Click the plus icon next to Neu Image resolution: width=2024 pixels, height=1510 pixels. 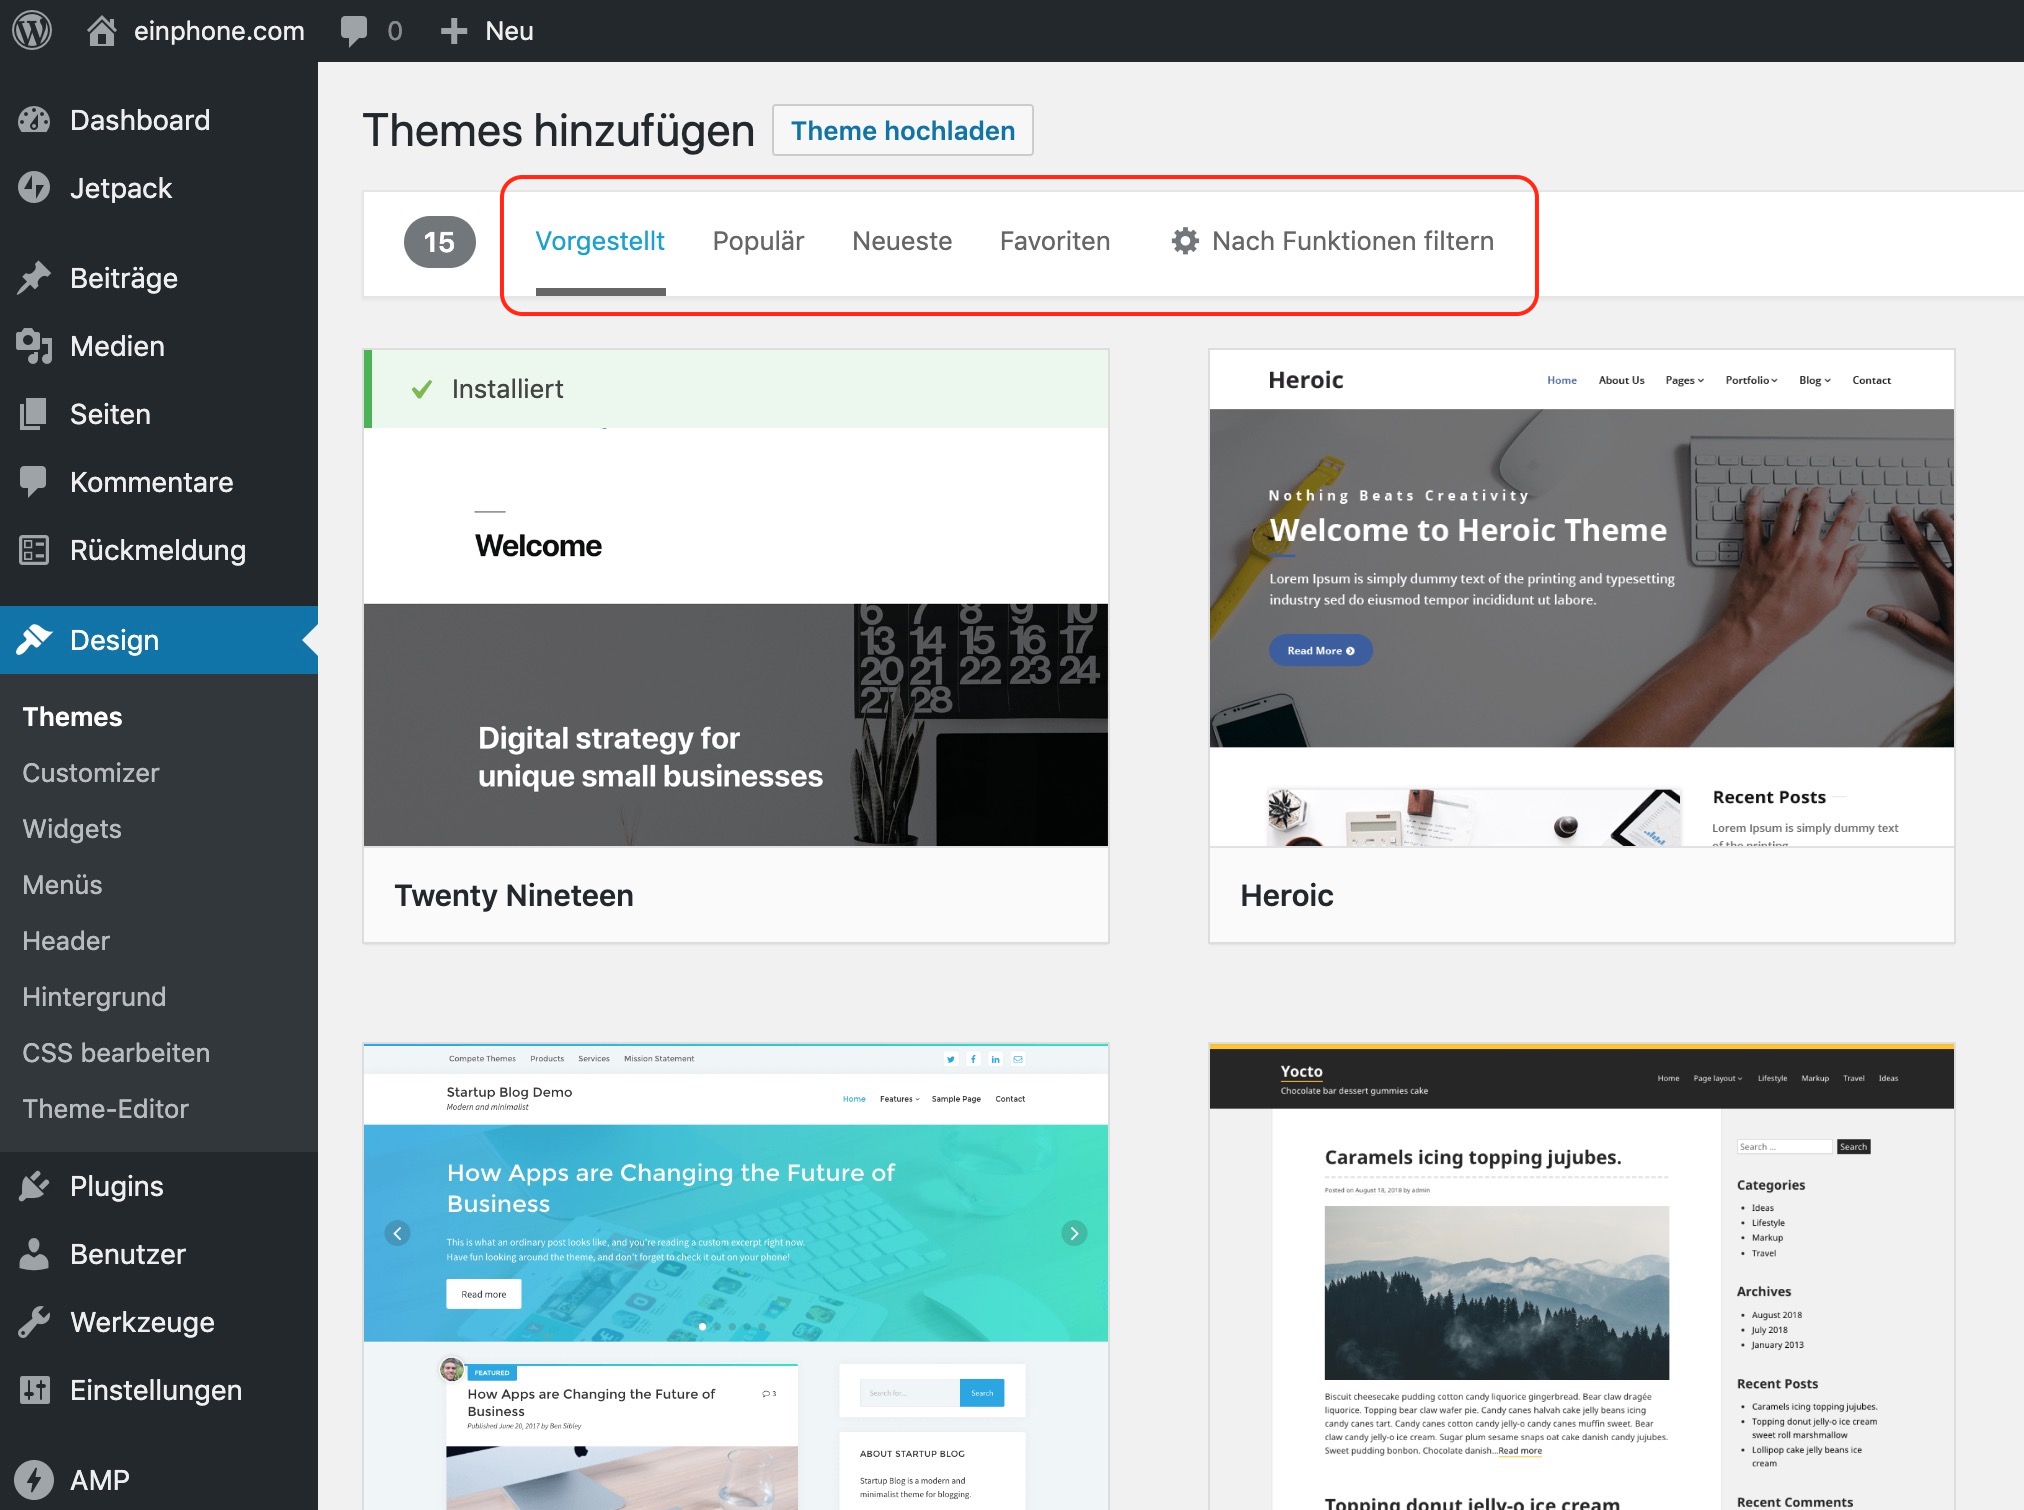tap(454, 31)
